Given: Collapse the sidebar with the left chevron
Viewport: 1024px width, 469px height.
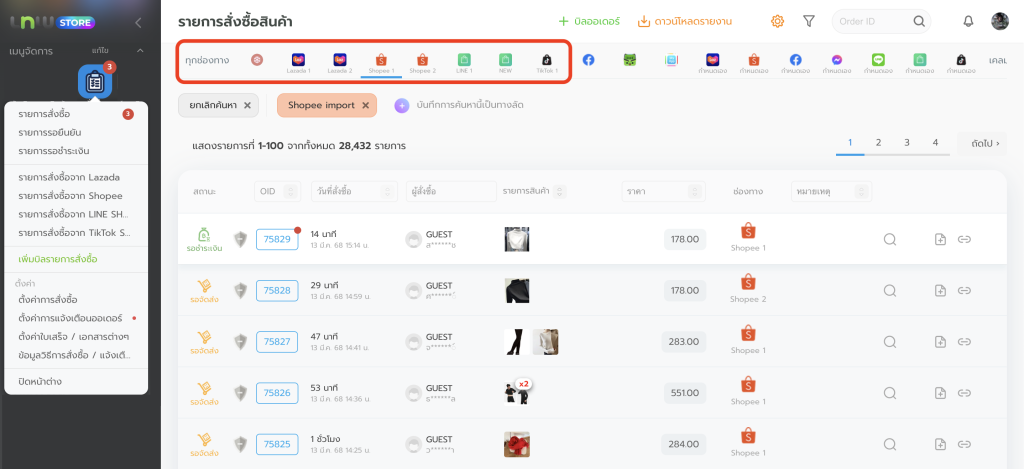Looking at the screenshot, I should (138, 22).
